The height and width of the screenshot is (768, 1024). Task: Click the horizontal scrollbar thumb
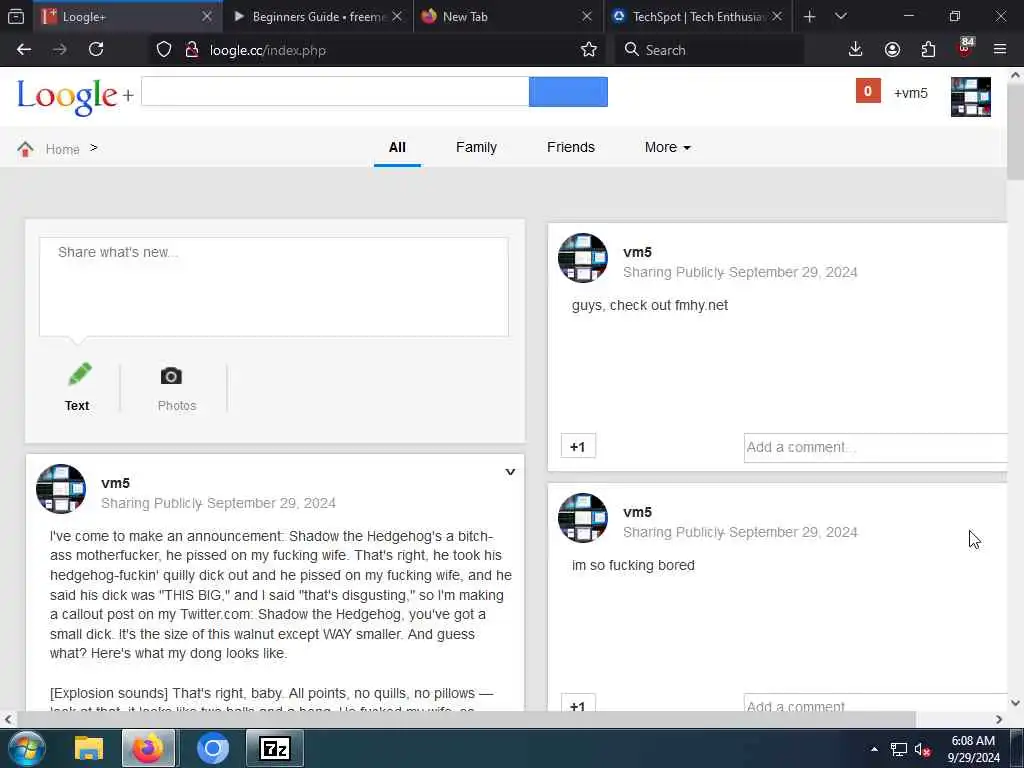(x=466, y=719)
